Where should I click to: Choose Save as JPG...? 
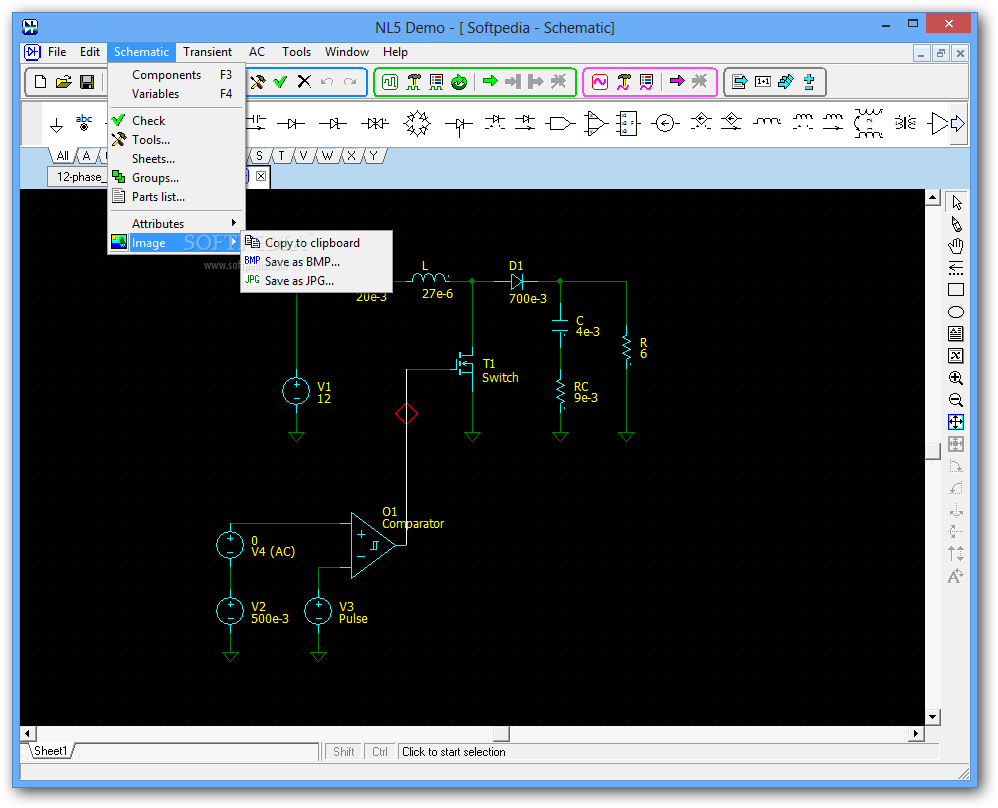tap(316, 281)
